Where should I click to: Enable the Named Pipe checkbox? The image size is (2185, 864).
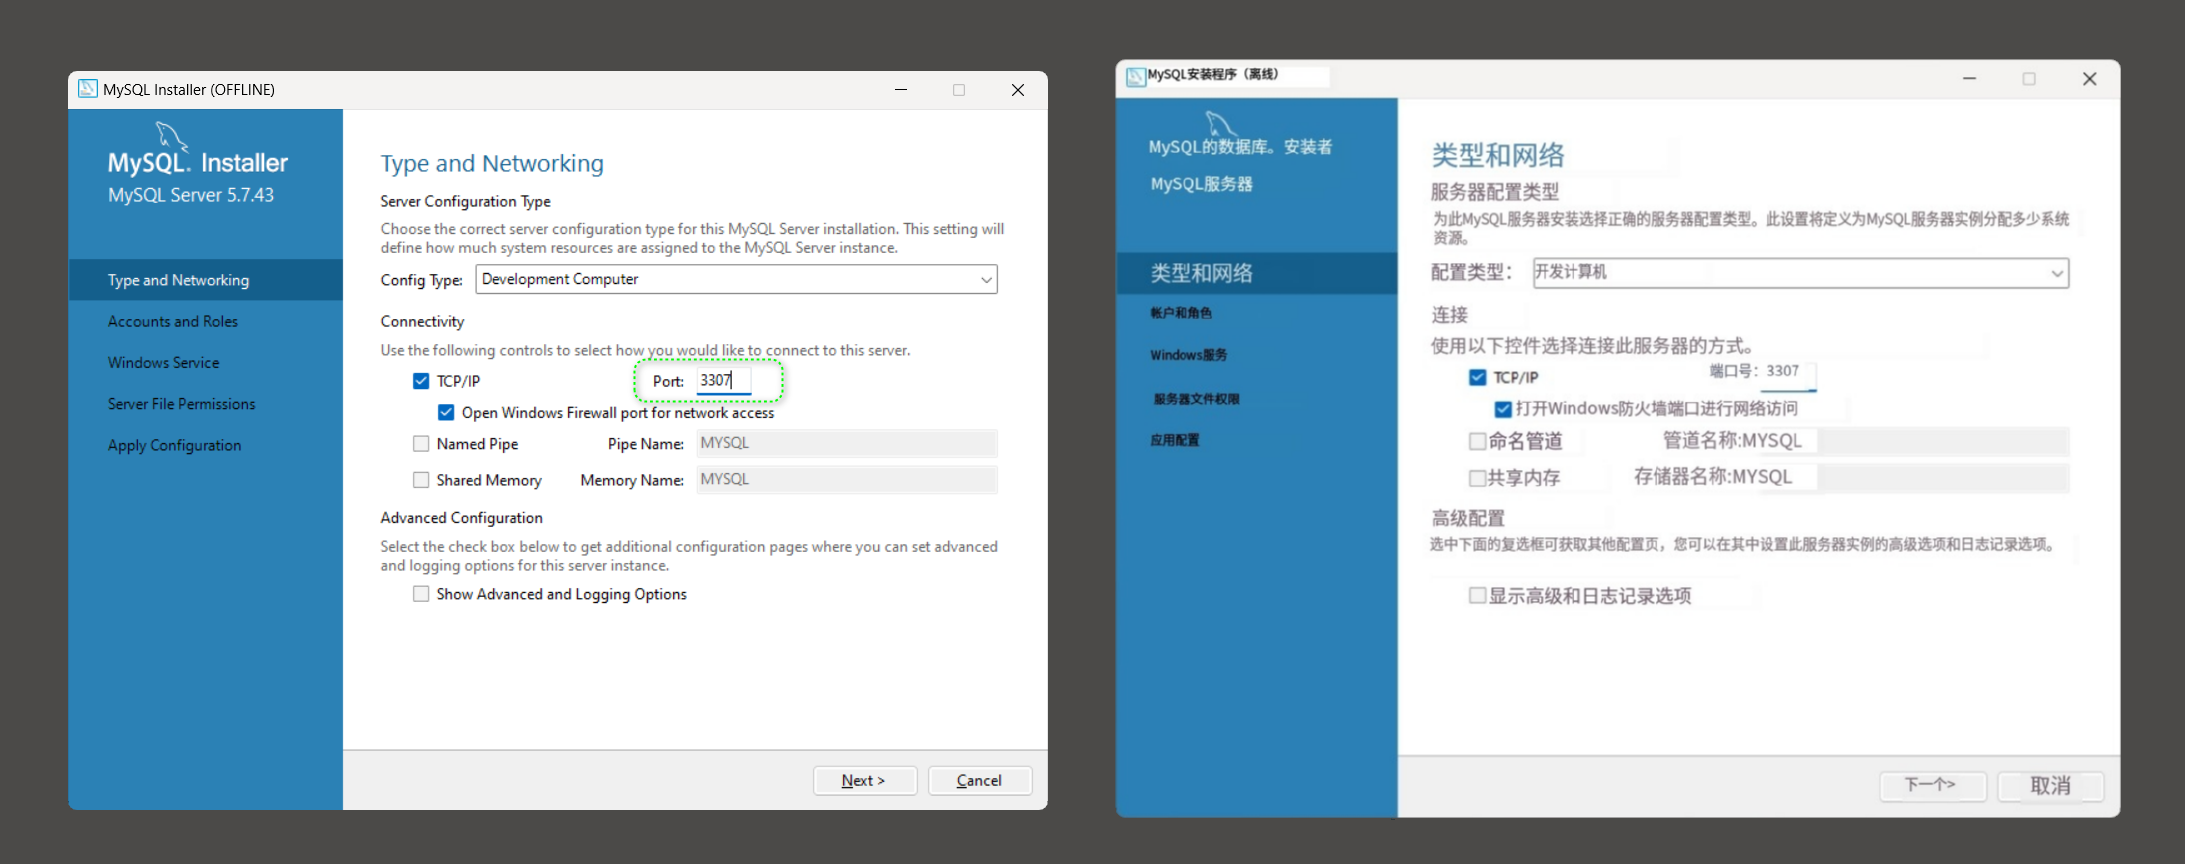point(421,444)
